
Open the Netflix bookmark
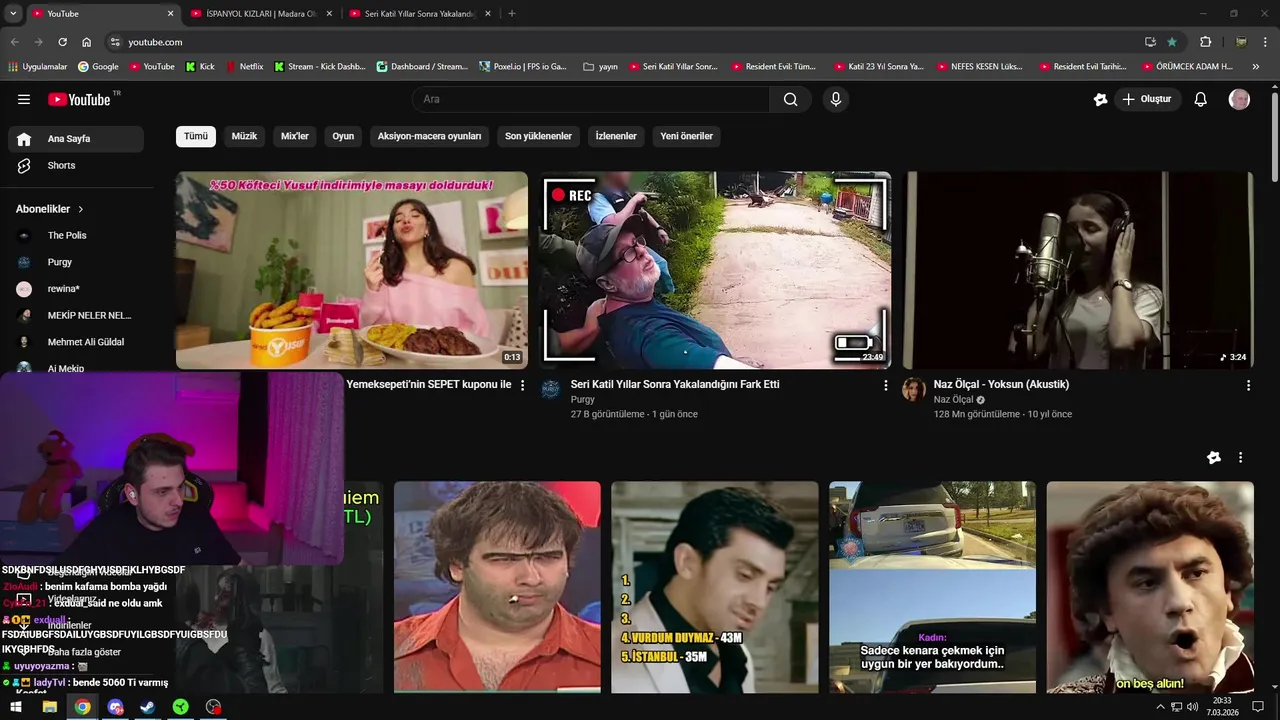tap(245, 67)
